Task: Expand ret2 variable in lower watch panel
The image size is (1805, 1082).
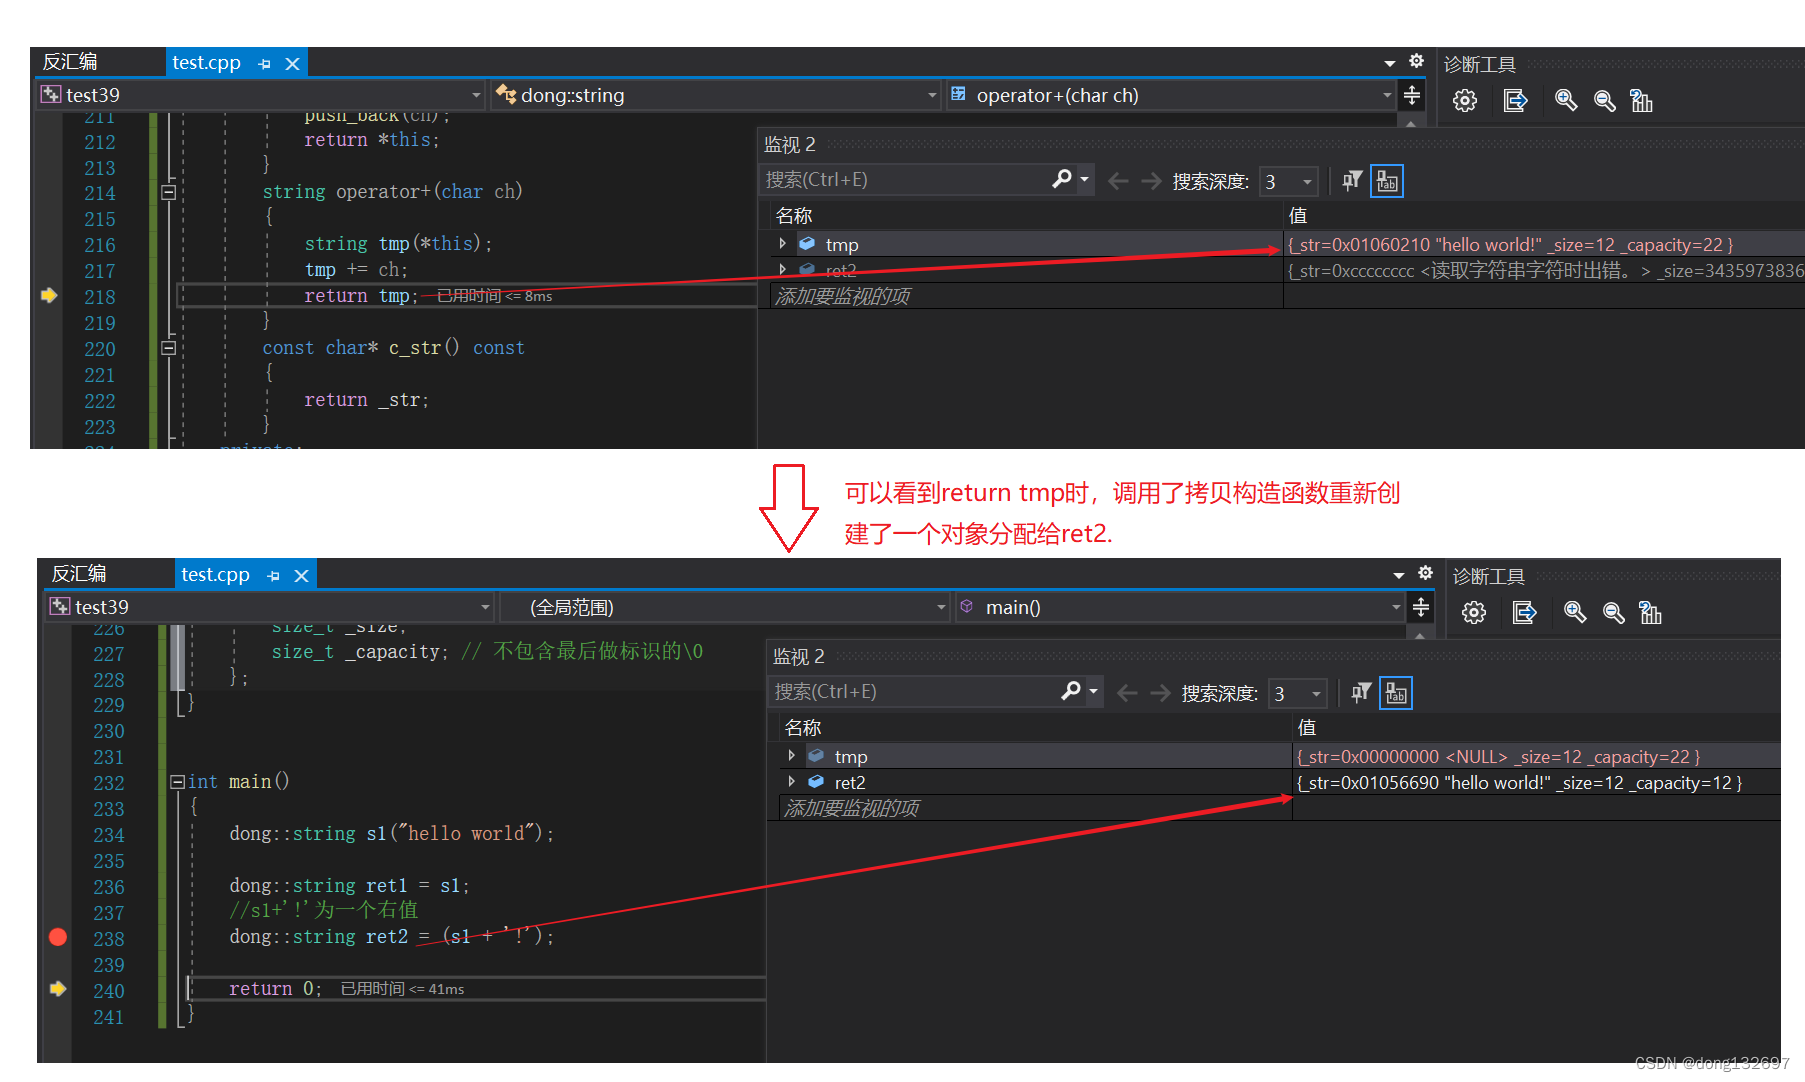Action: coord(792,782)
